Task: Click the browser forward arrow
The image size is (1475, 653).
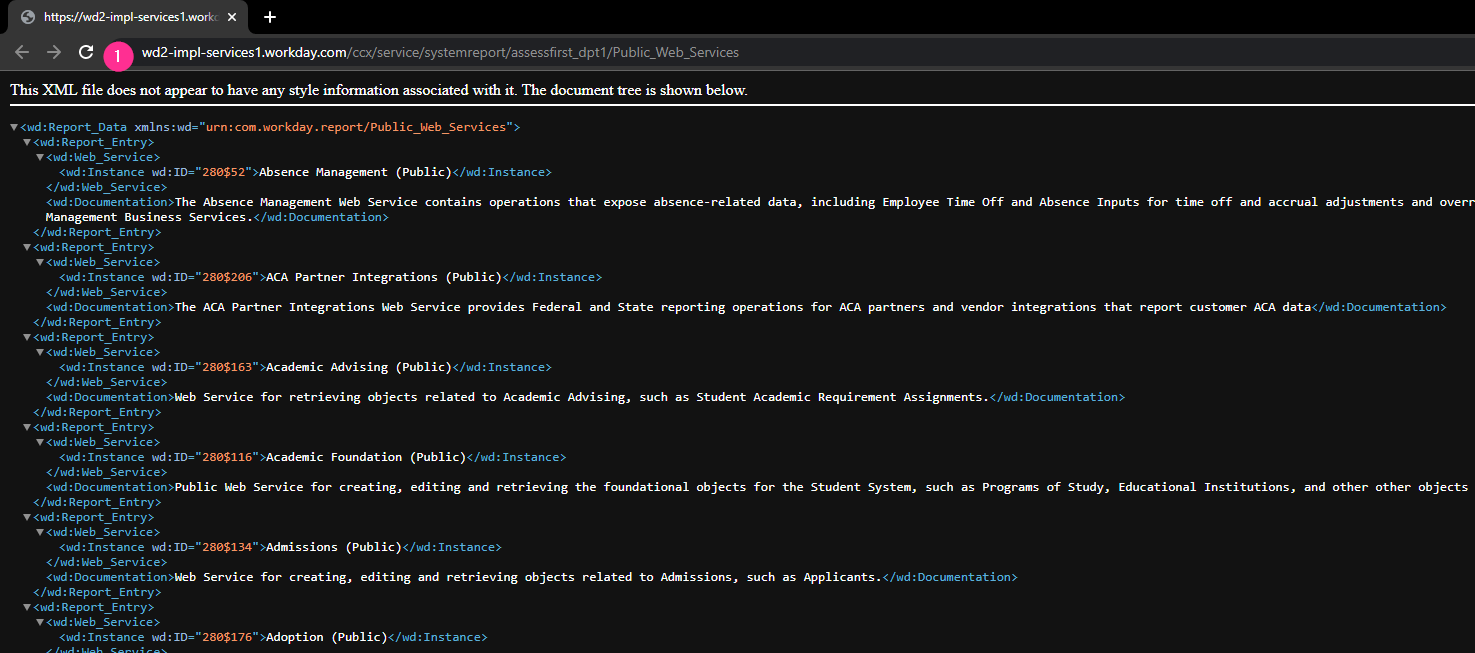Action: tap(54, 52)
